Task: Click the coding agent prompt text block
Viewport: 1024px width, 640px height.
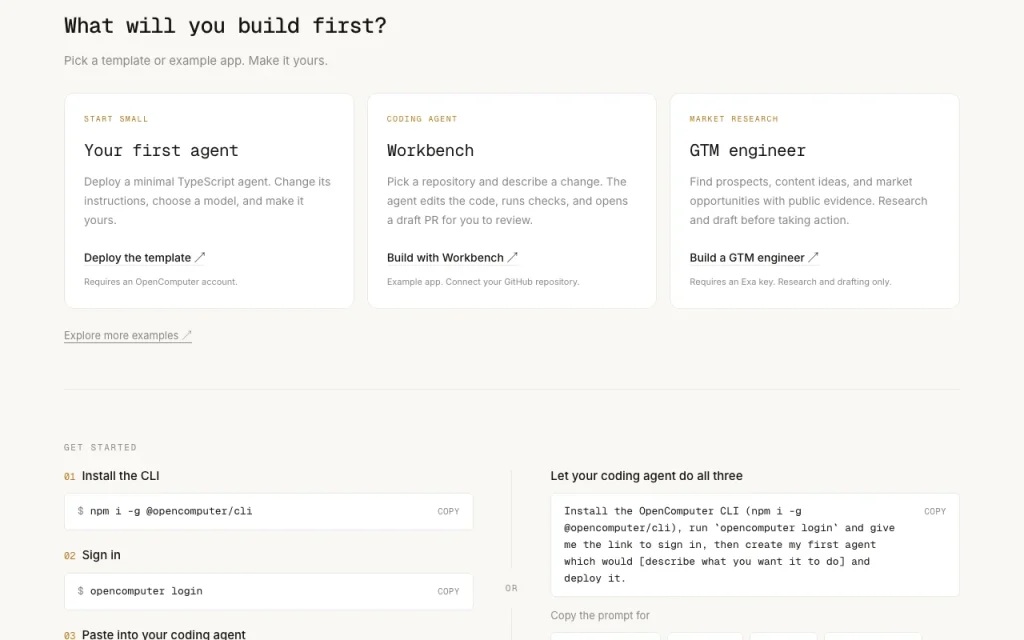Action: tap(729, 545)
